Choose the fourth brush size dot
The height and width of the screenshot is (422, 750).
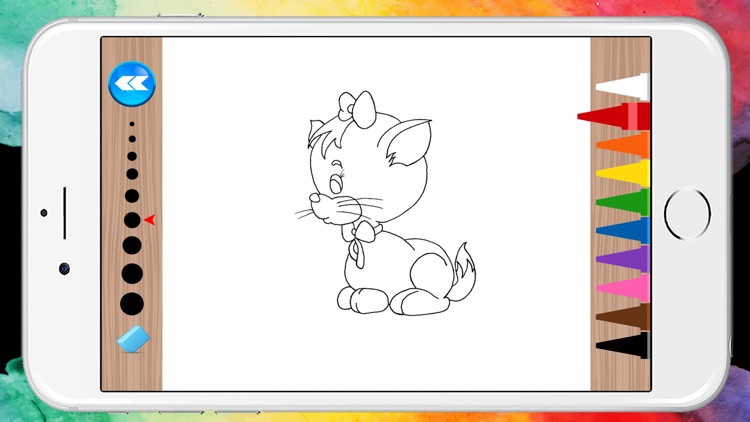click(x=132, y=174)
